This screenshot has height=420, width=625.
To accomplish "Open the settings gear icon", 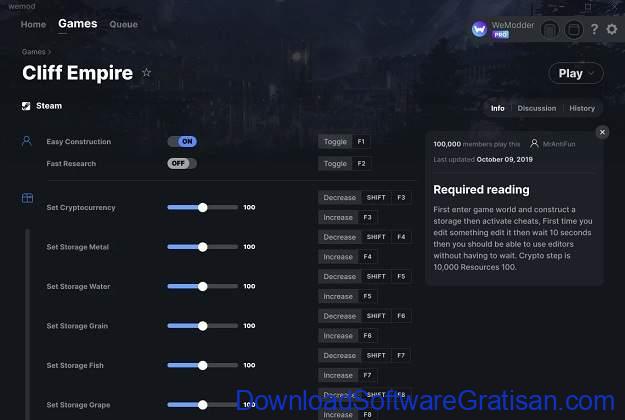I will click(x=612, y=29).
